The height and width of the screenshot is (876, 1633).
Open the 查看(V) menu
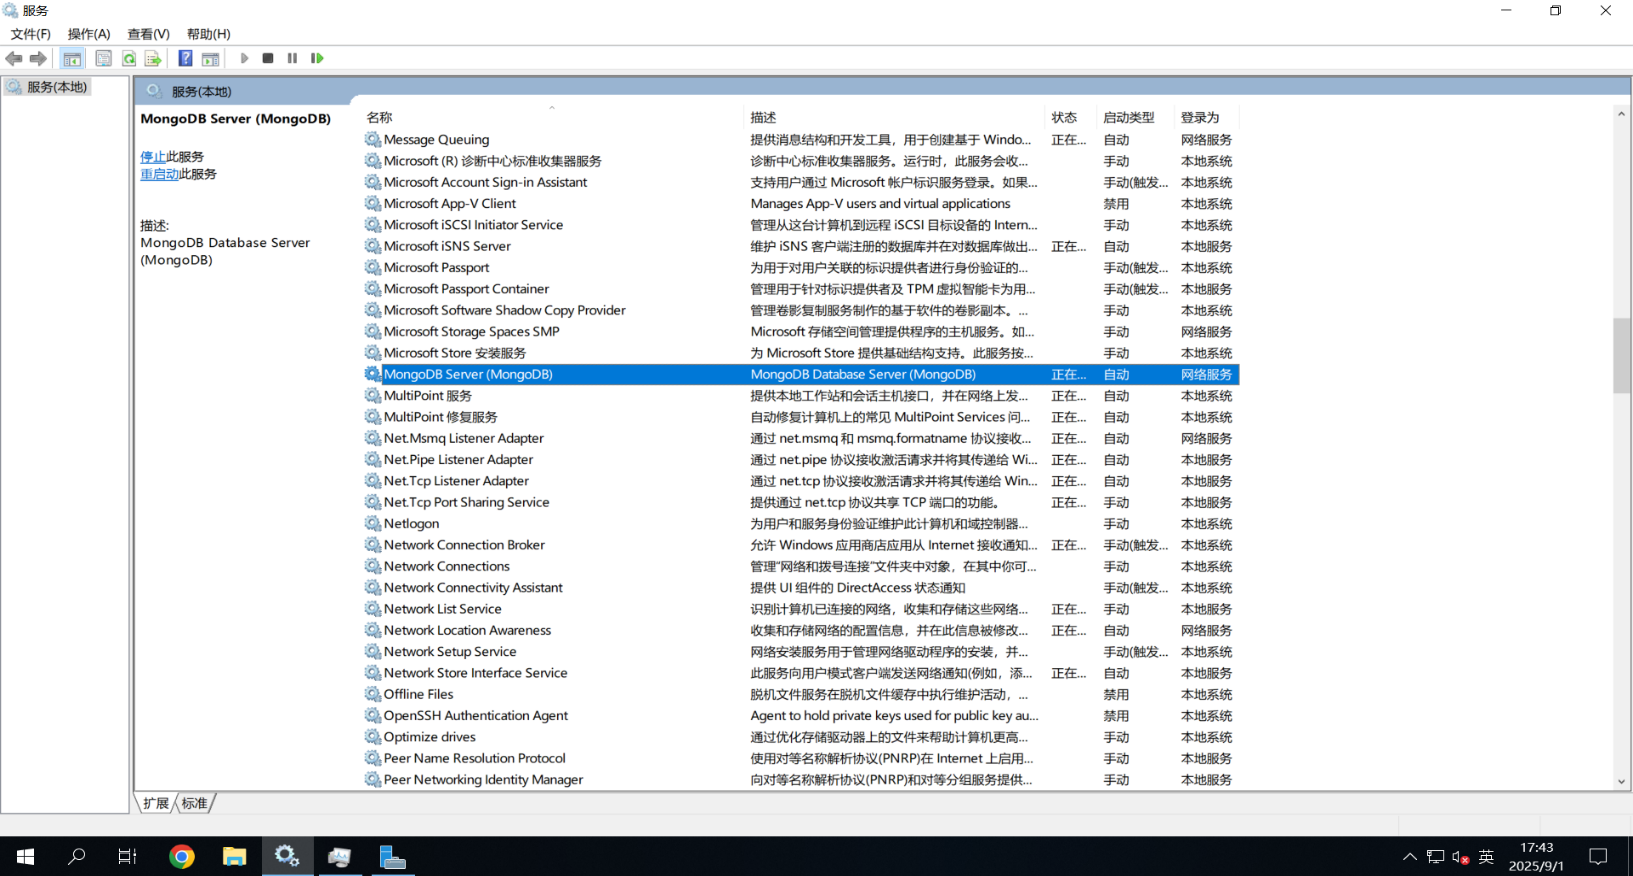[148, 34]
